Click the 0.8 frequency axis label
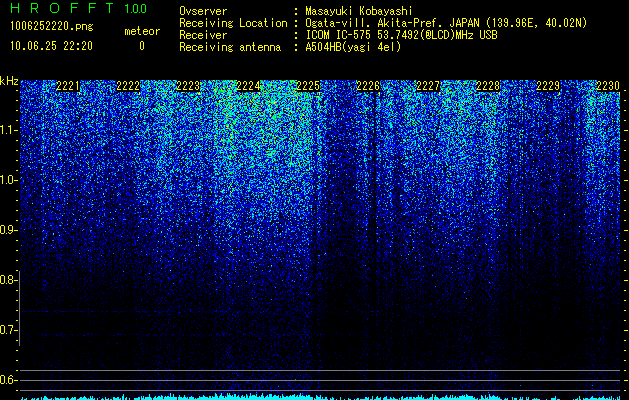629x400 pixels. tap(8, 280)
